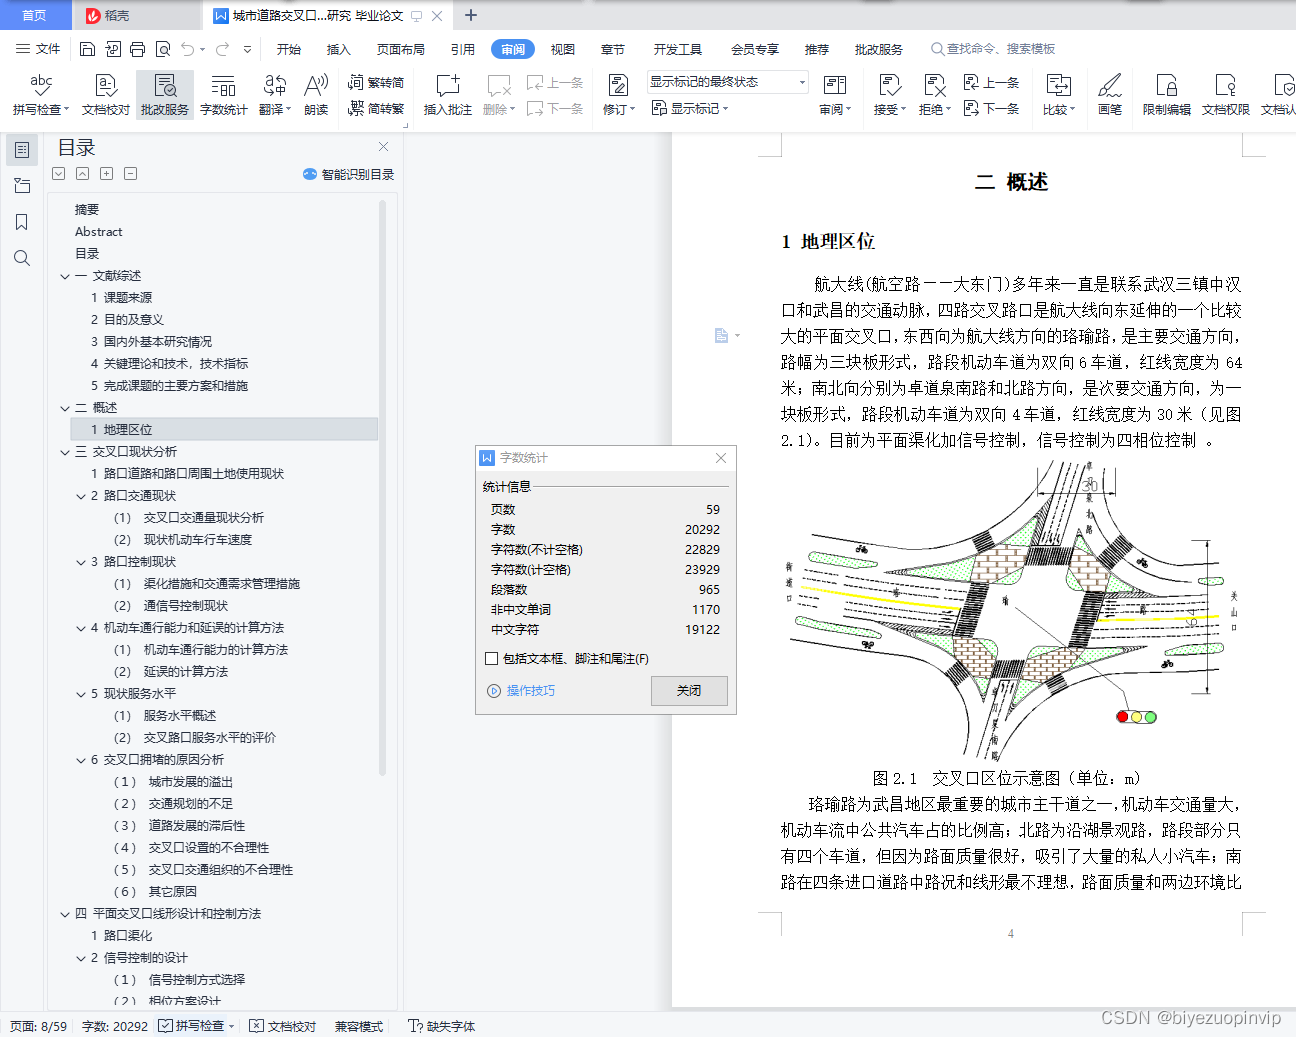Switch to the 章节 ribbon tab

click(613, 49)
